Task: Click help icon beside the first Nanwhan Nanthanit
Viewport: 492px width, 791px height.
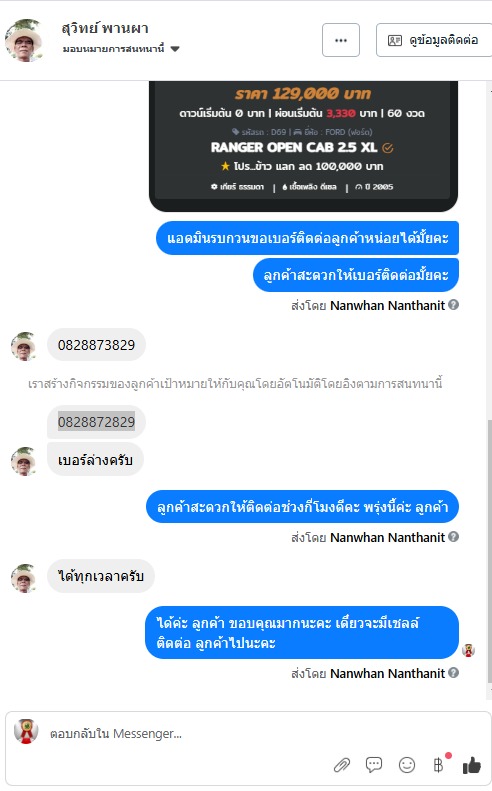Action: tap(454, 305)
